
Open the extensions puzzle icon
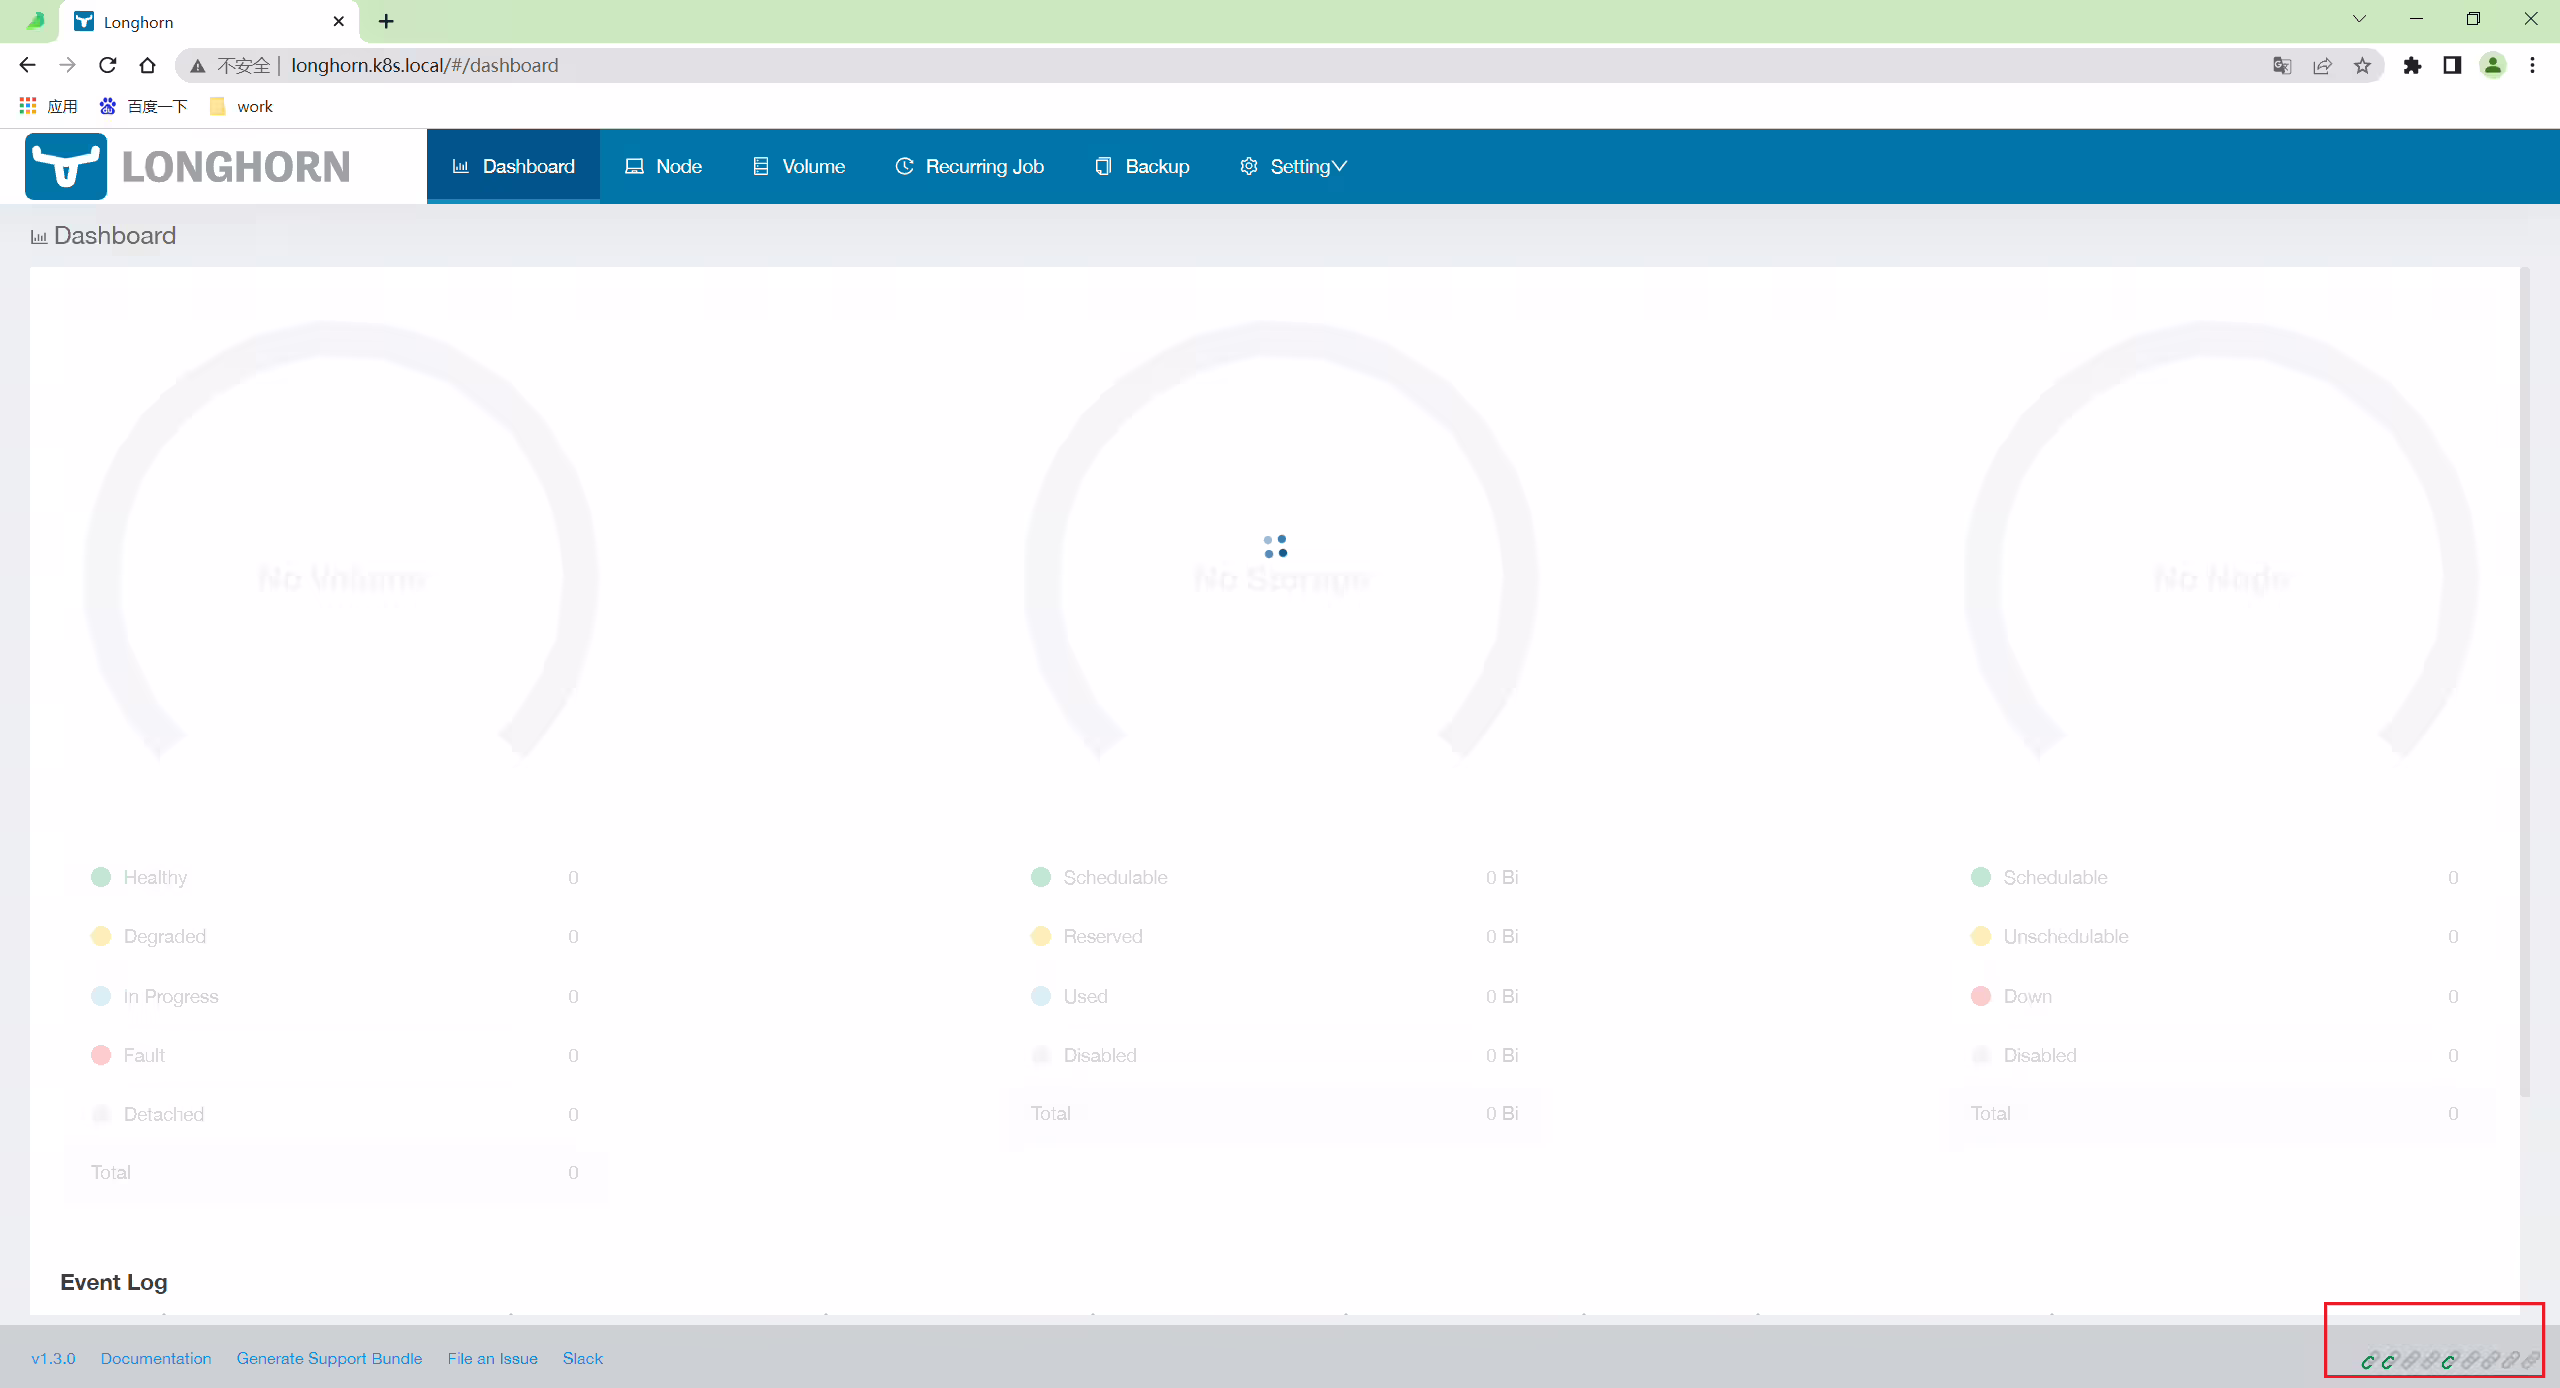click(2413, 65)
